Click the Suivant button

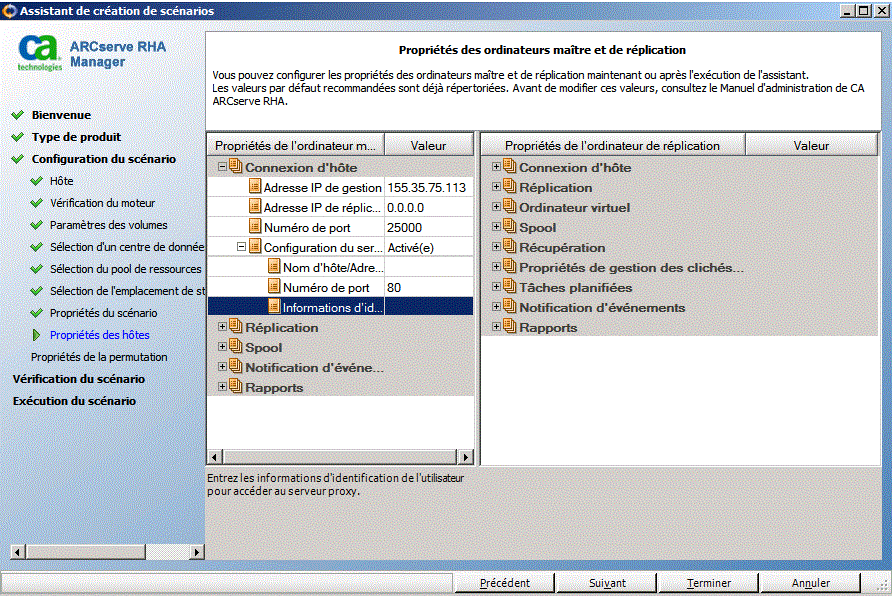click(x=607, y=583)
